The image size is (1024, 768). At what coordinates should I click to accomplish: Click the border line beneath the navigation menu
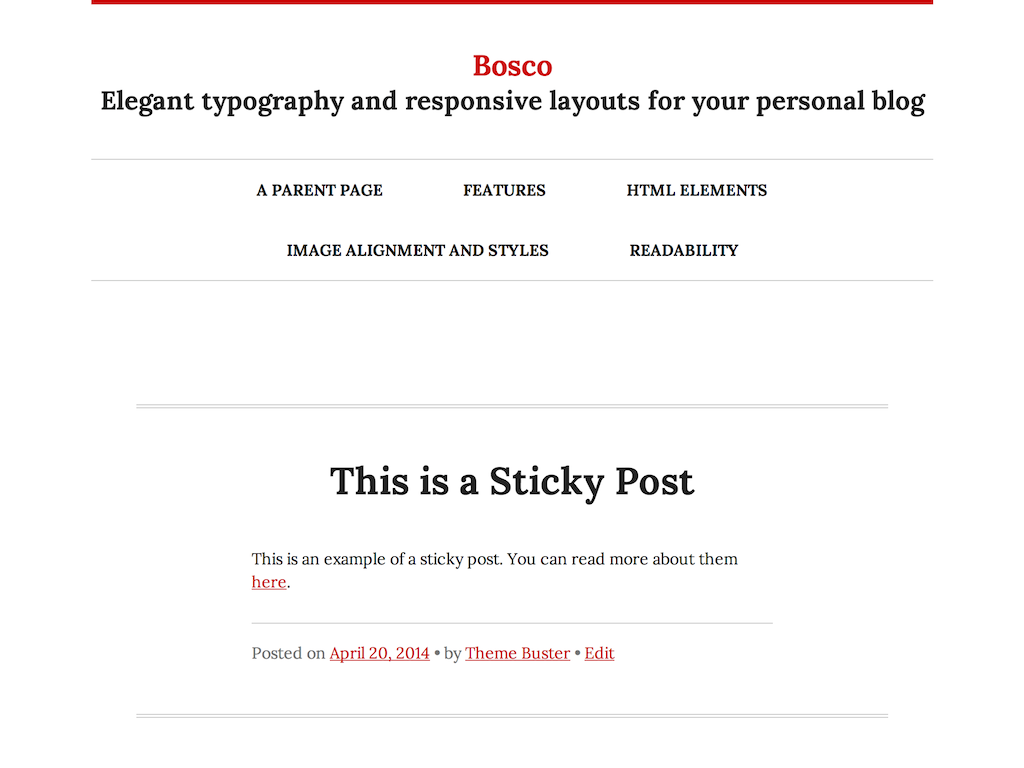pyautogui.click(x=512, y=281)
